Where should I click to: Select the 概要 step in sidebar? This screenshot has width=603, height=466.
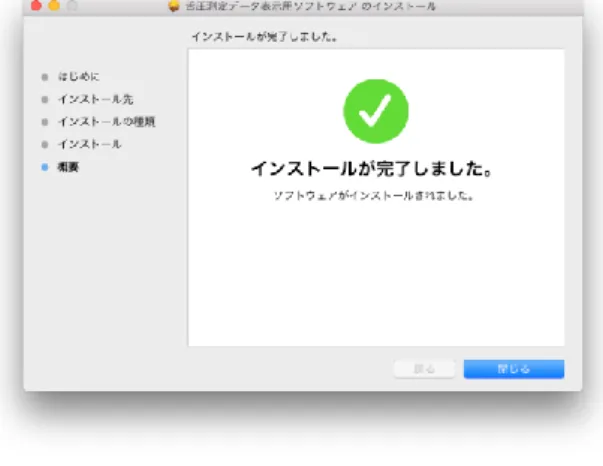[68, 167]
